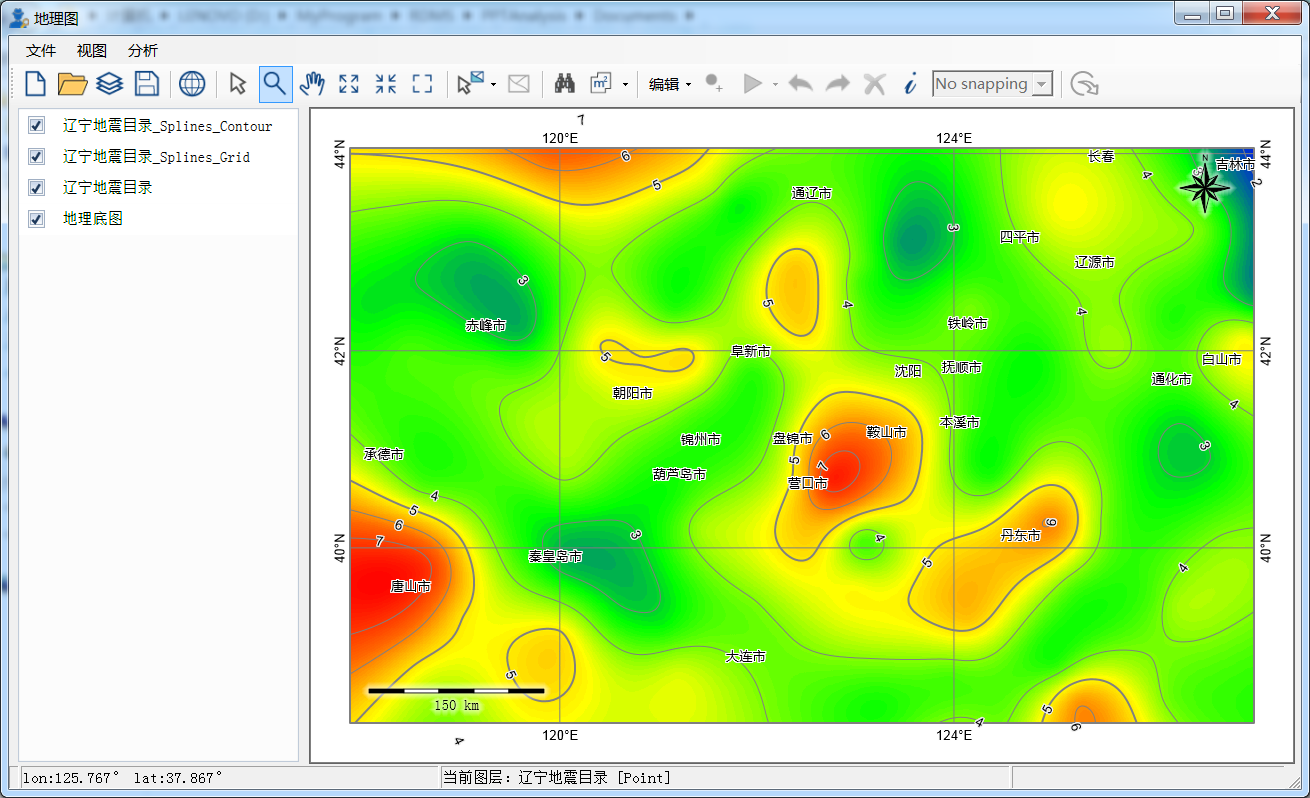The height and width of the screenshot is (798, 1310).
Task: Click the redo arrow icon
Action: [837, 84]
